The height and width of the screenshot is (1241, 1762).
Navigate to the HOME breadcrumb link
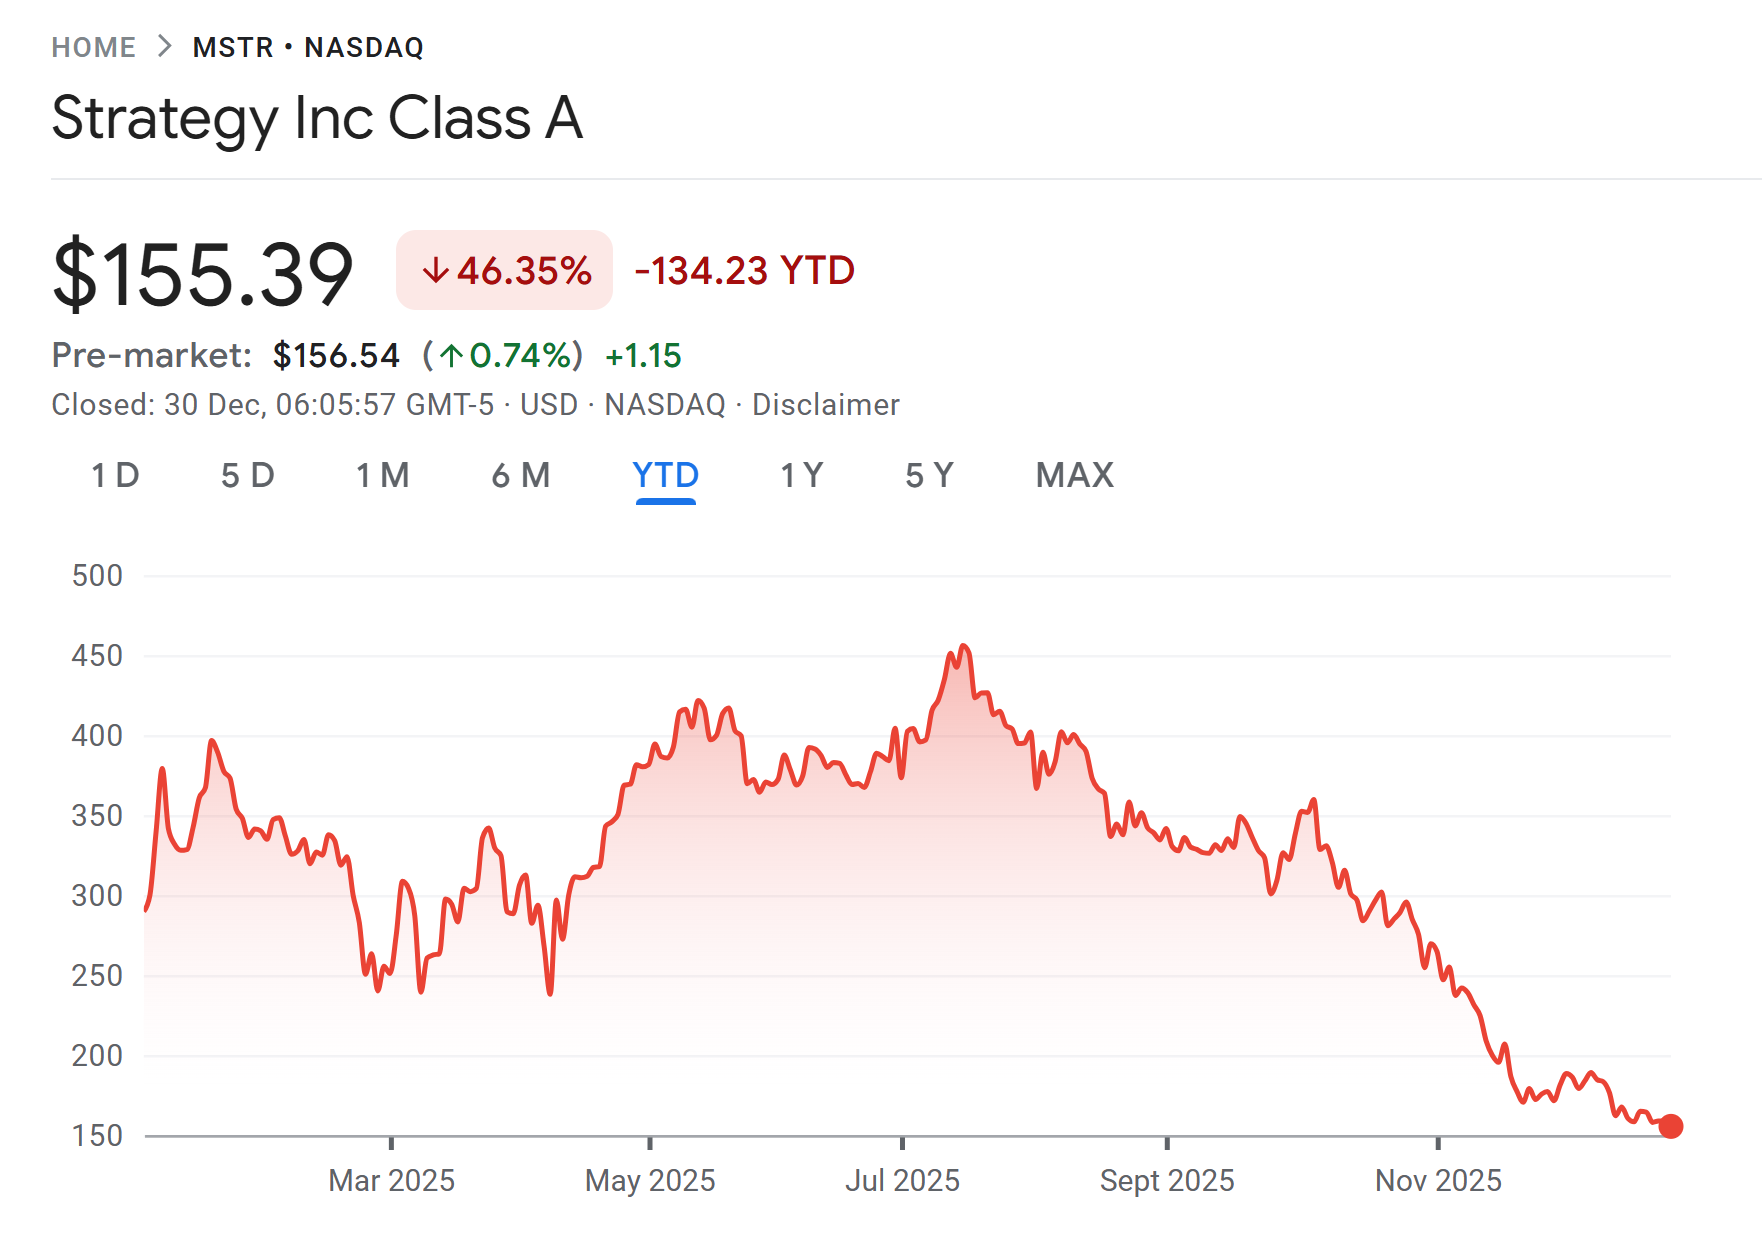pyautogui.click(x=95, y=46)
